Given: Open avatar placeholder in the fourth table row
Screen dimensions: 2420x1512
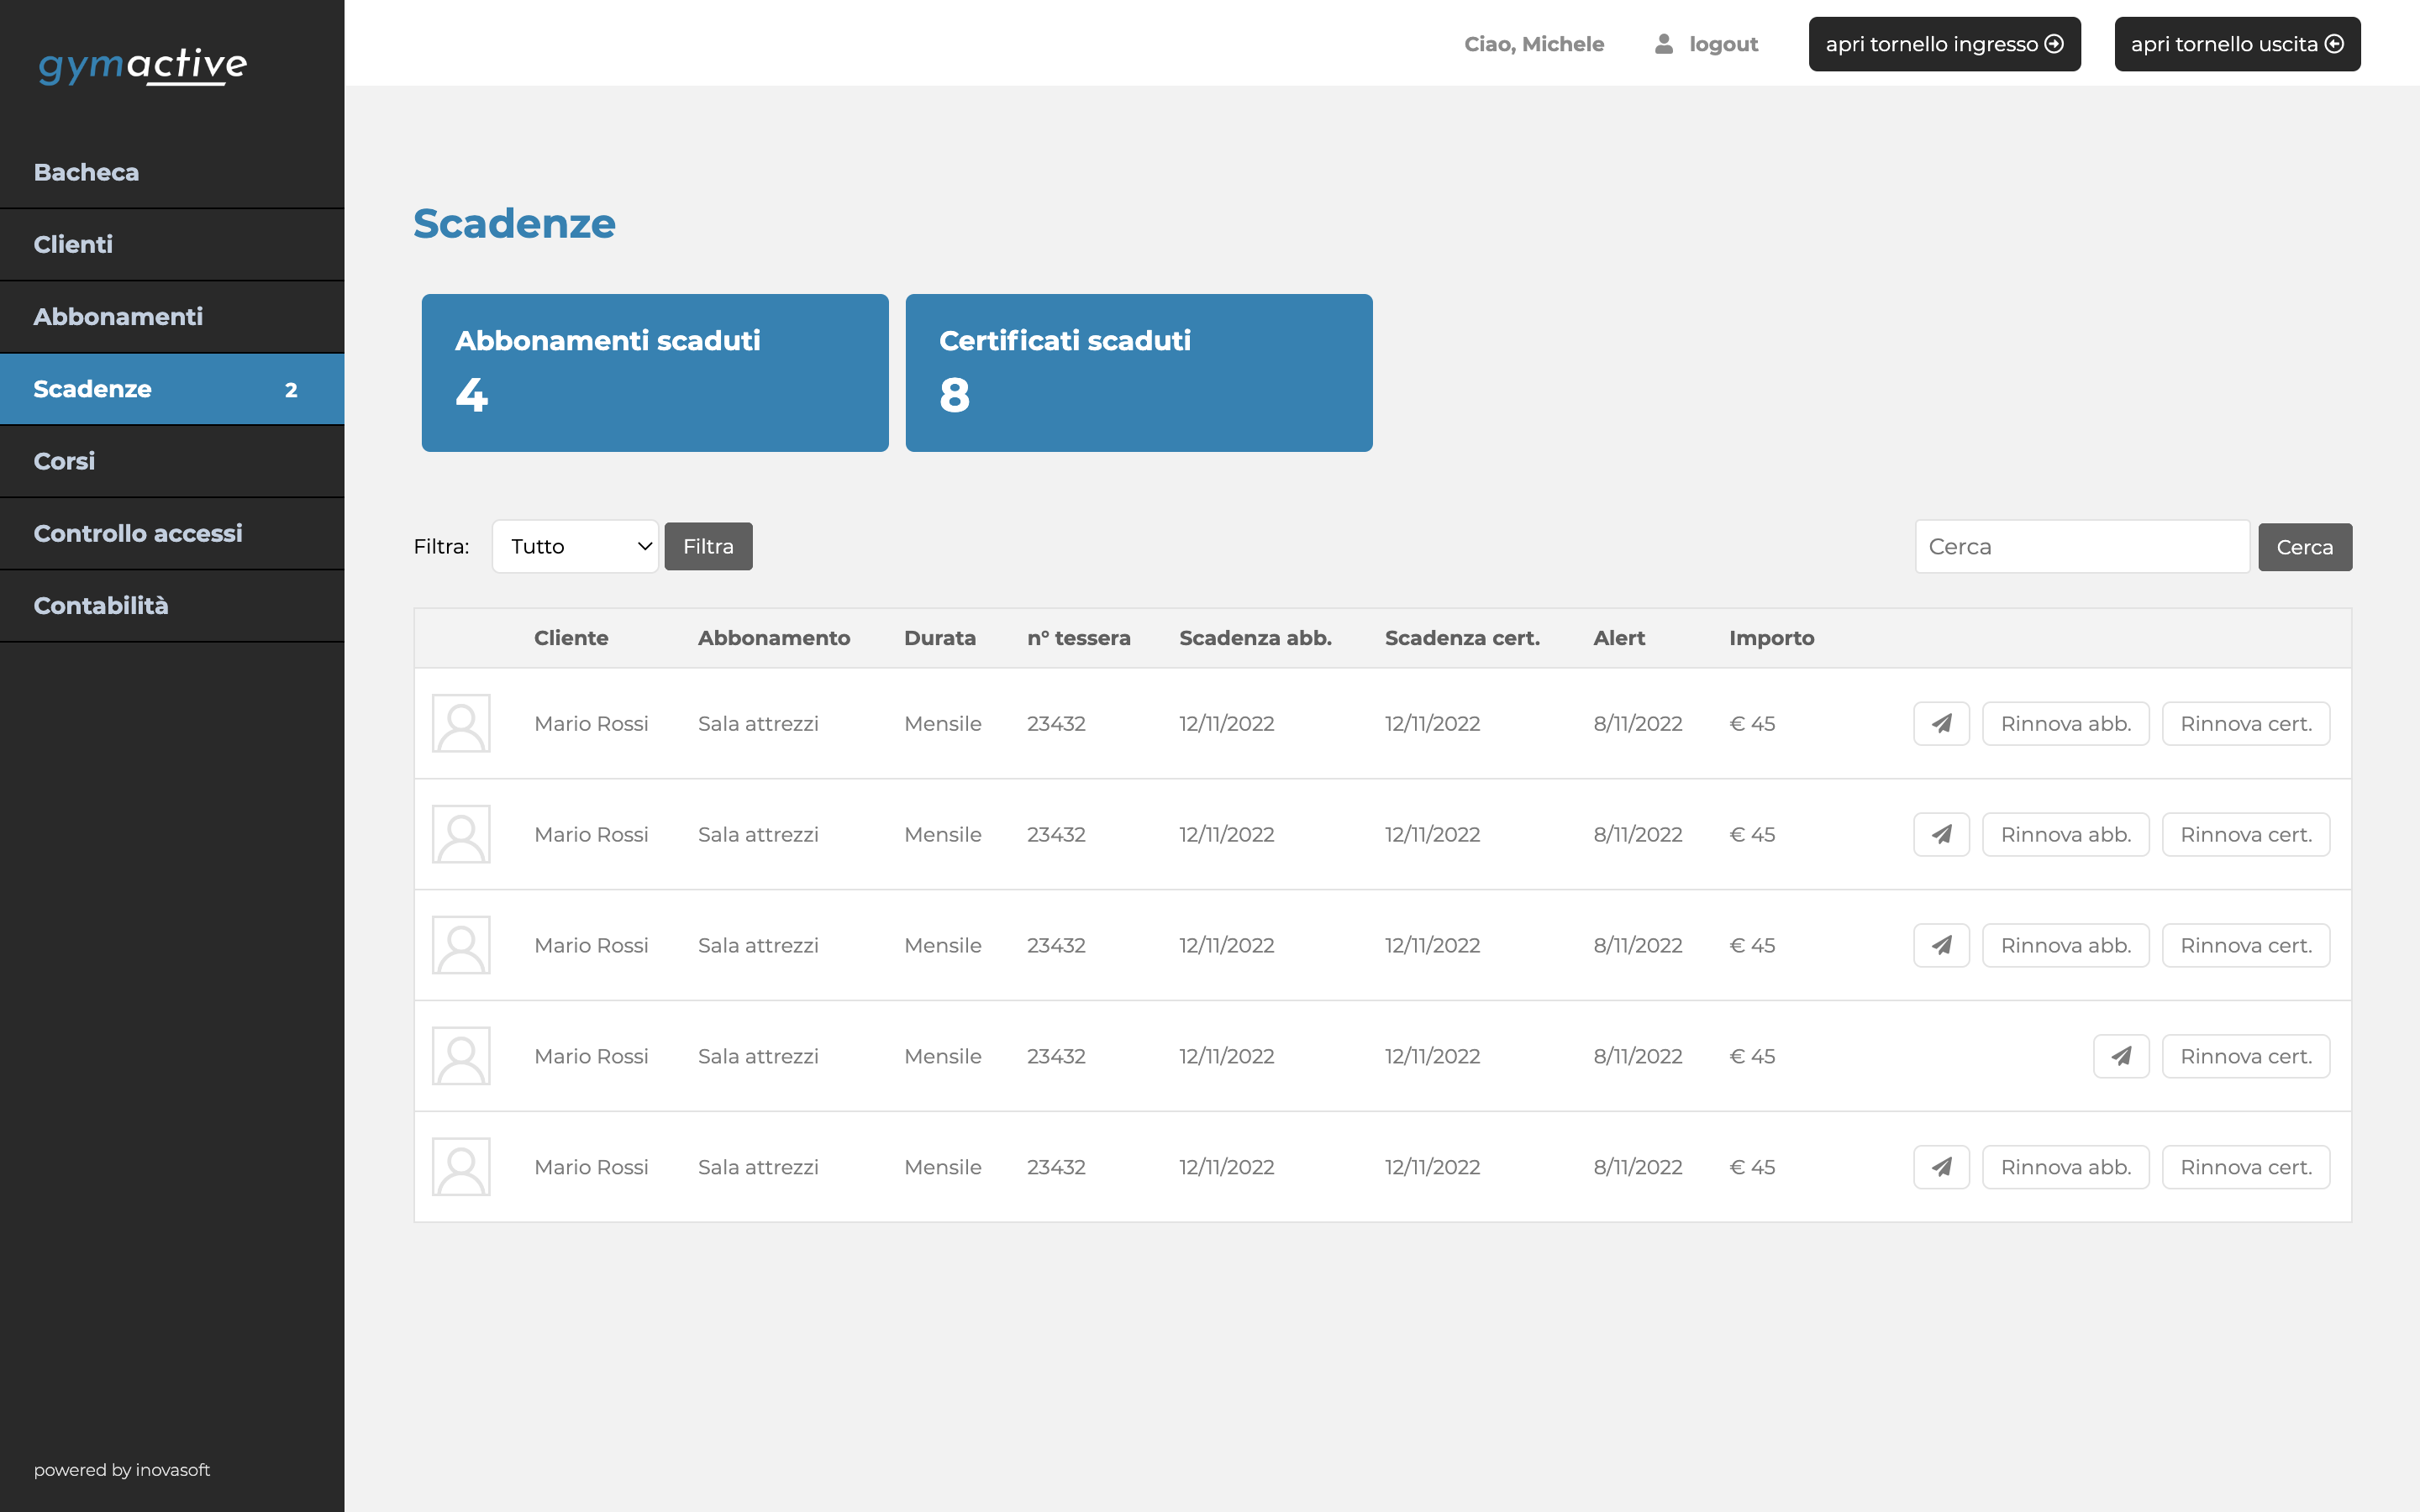Looking at the screenshot, I should pos(461,1057).
